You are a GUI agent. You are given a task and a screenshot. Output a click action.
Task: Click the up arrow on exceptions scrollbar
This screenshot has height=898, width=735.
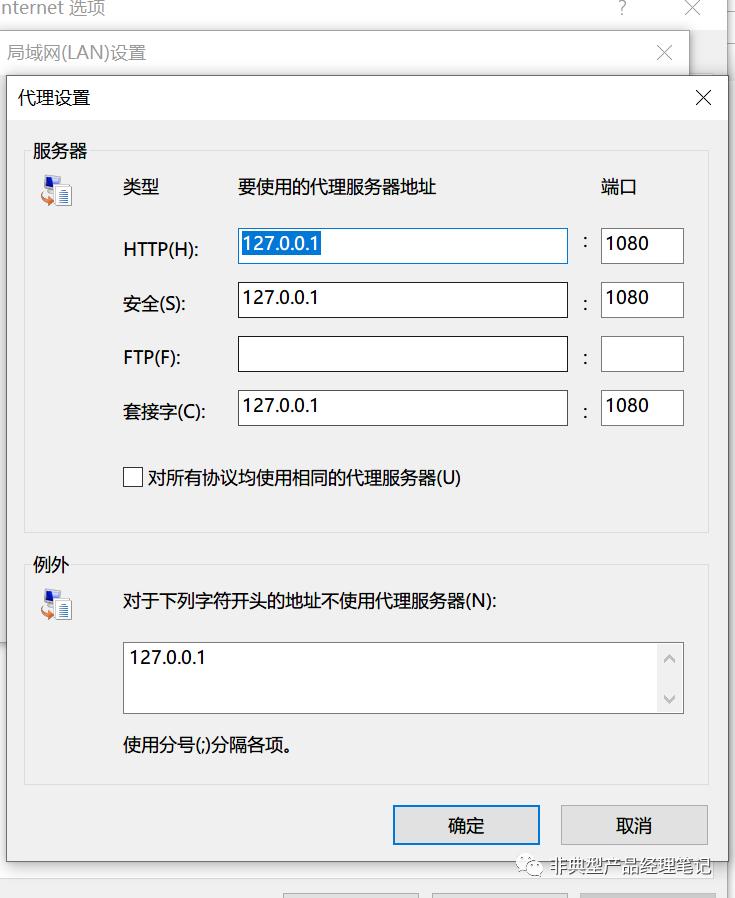coord(670,657)
